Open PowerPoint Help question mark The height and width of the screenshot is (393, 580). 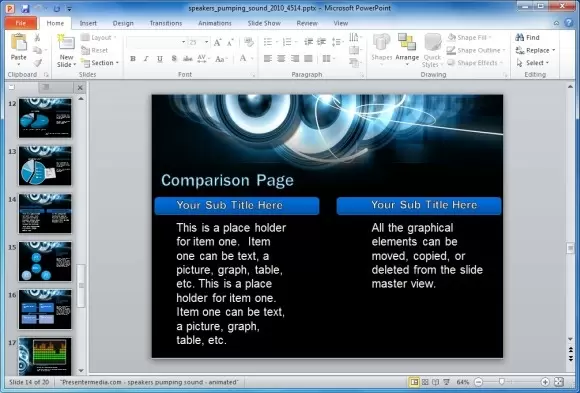[x=569, y=23]
